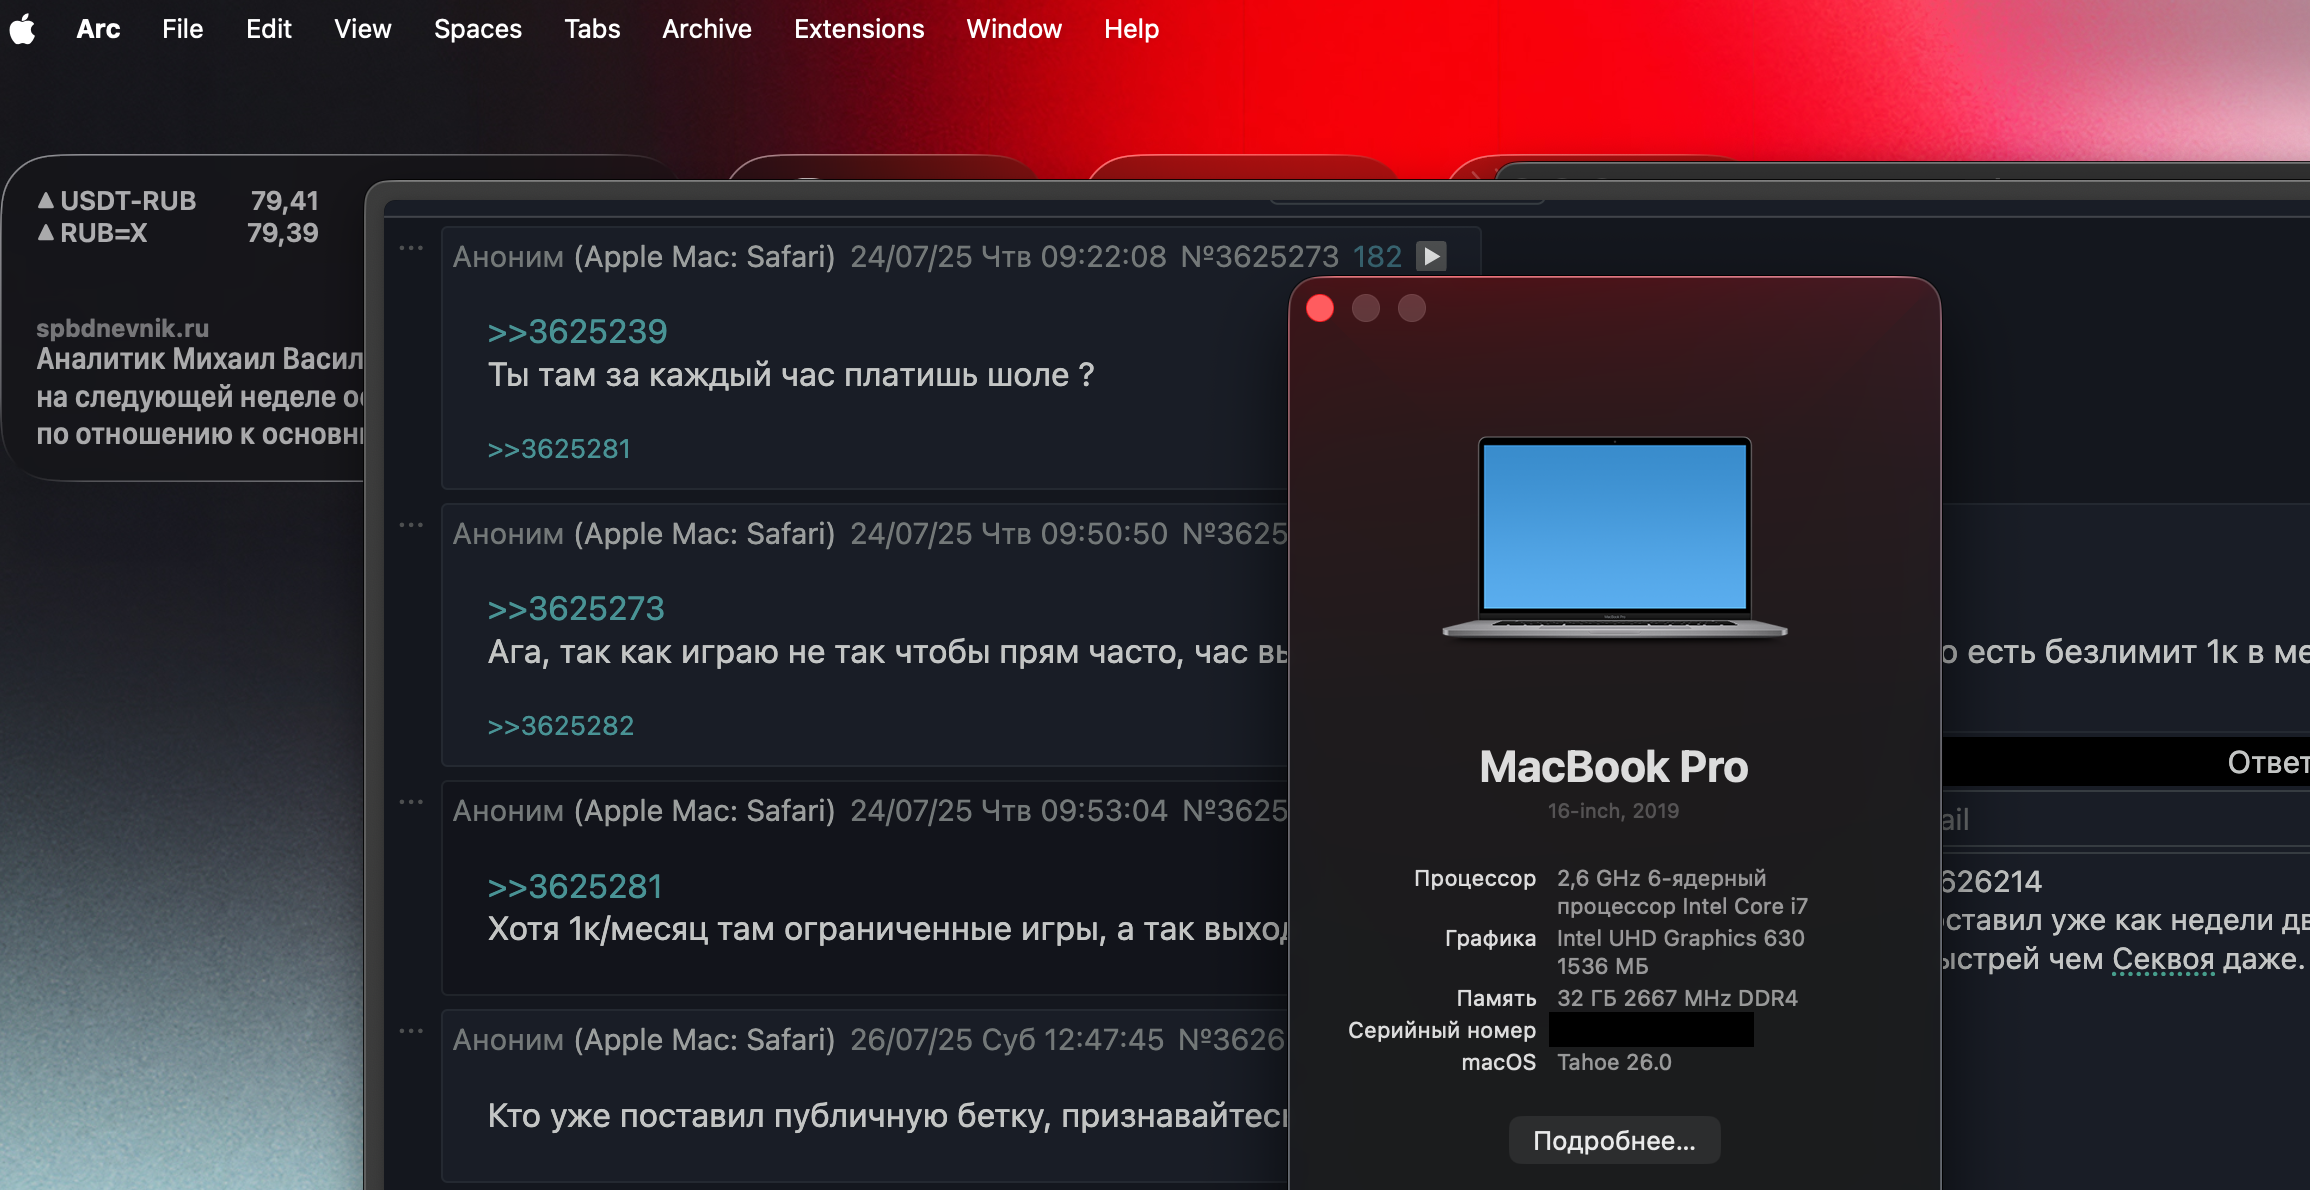The width and height of the screenshot is (2310, 1190).
Task: Open options dots for the 09:53:04 post
Action: pyautogui.click(x=411, y=802)
